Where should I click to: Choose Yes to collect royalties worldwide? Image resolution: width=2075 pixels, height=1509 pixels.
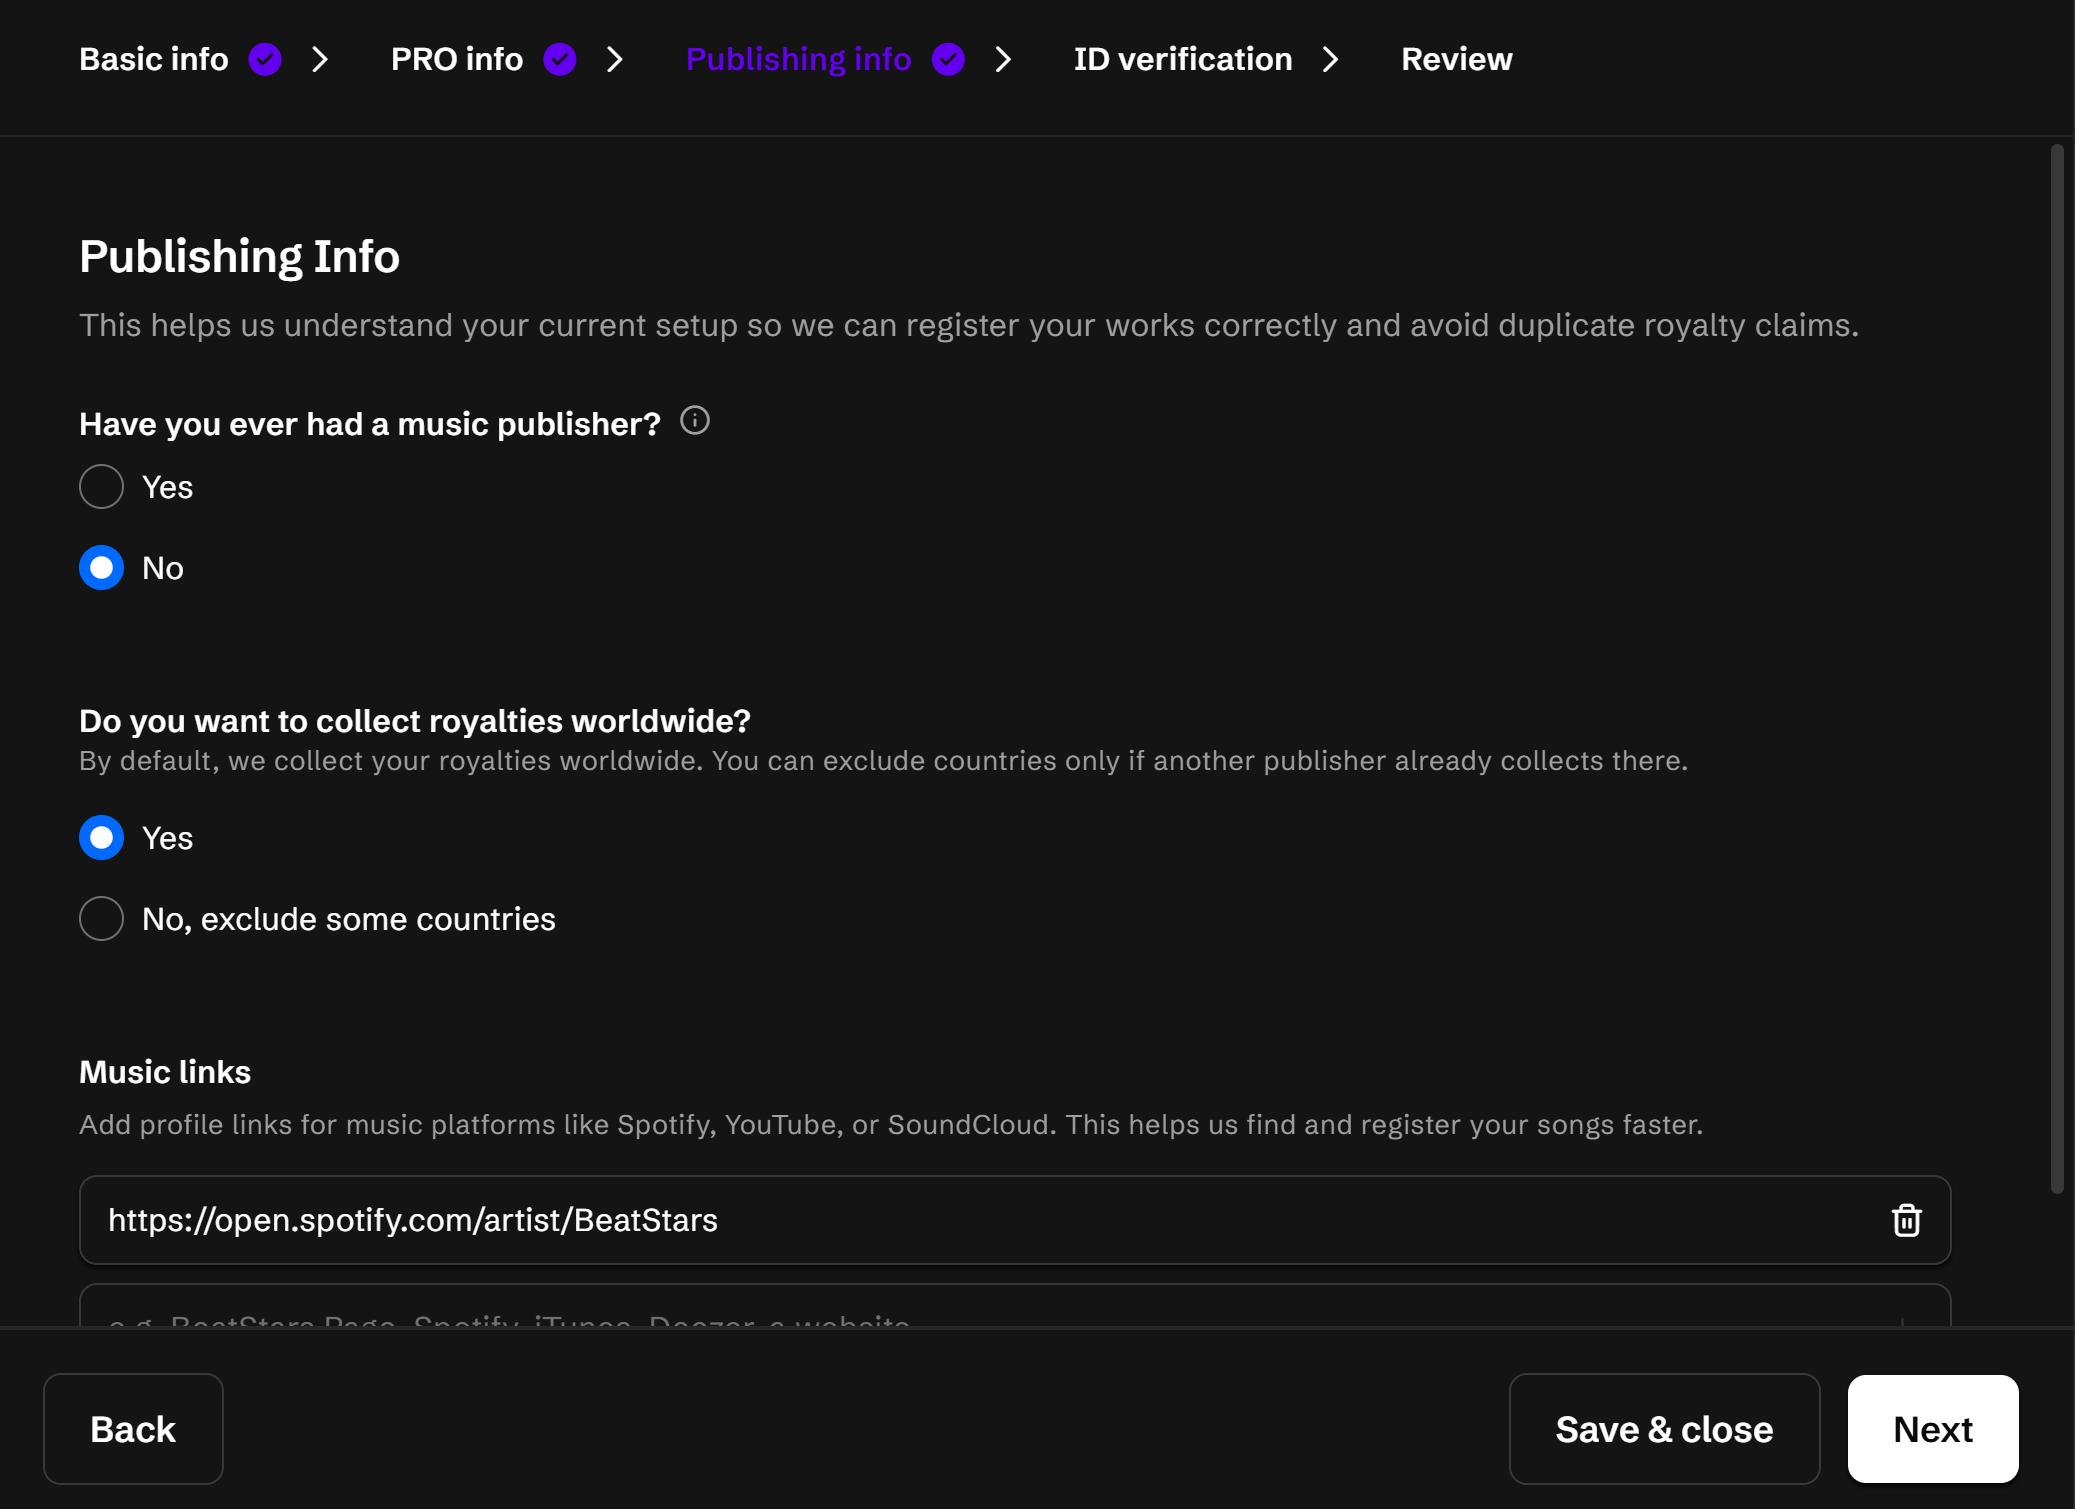tap(102, 838)
